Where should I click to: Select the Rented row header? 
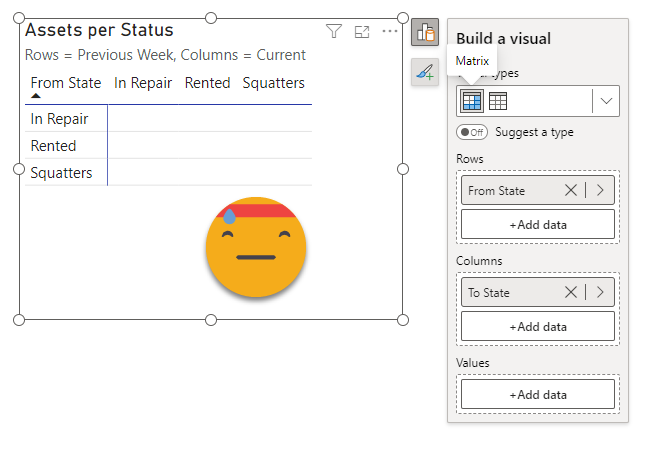53,146
